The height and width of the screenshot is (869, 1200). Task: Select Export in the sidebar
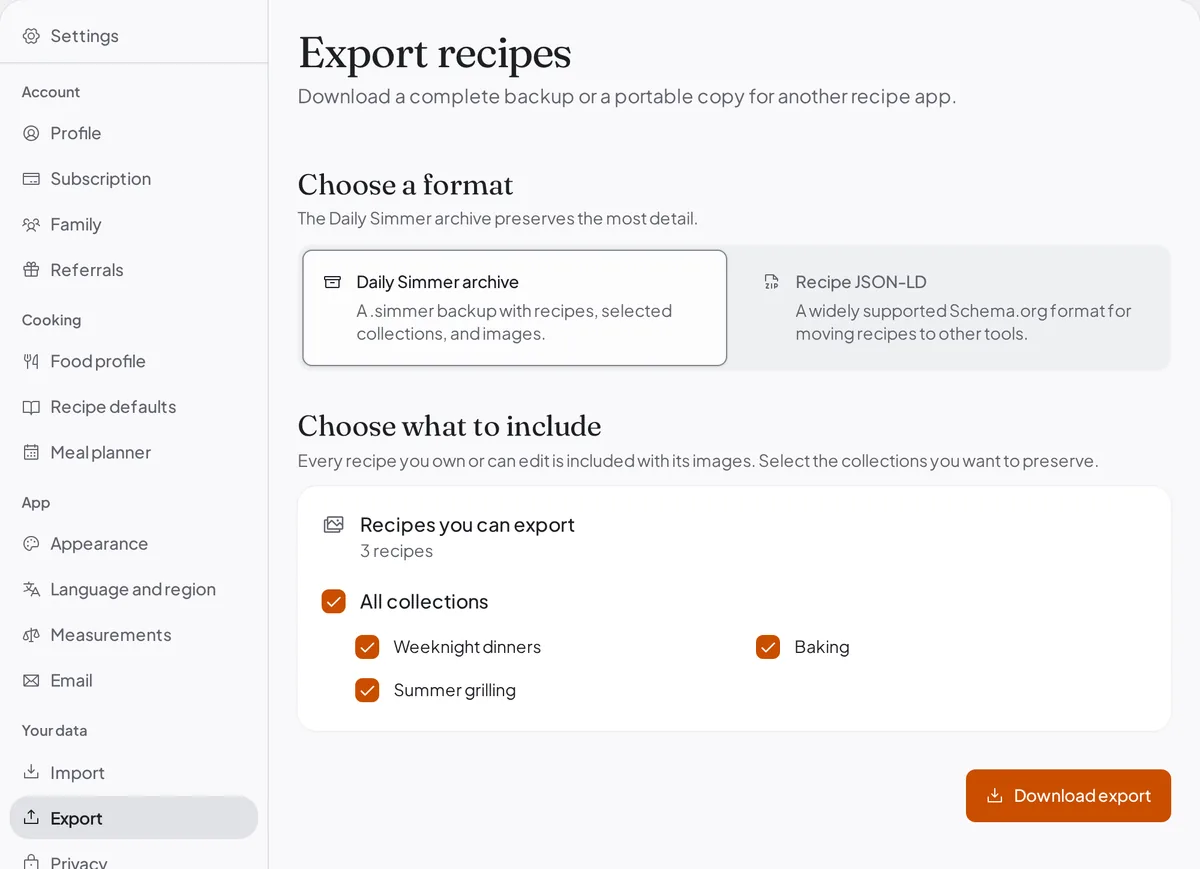tap(134, 818)
